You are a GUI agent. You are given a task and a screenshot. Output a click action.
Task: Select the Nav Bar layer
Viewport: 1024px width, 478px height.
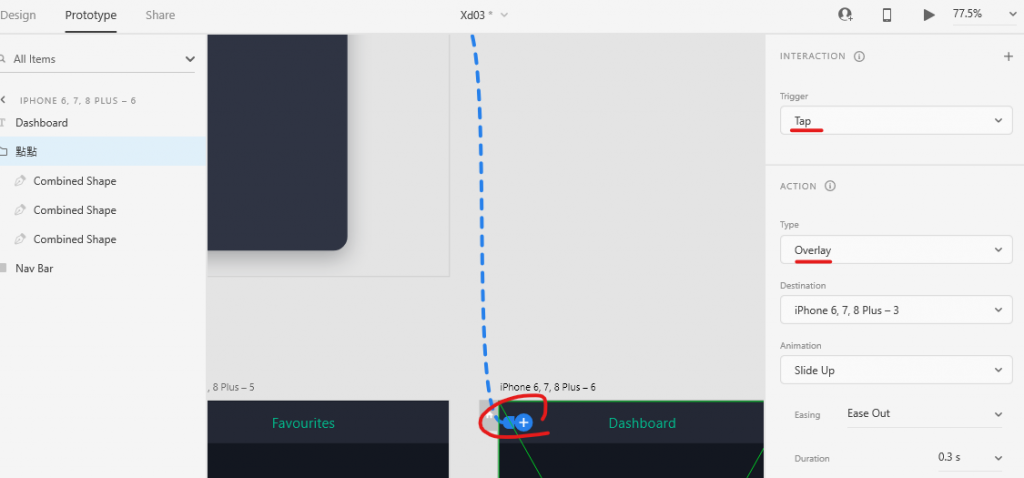coord(34,268)
